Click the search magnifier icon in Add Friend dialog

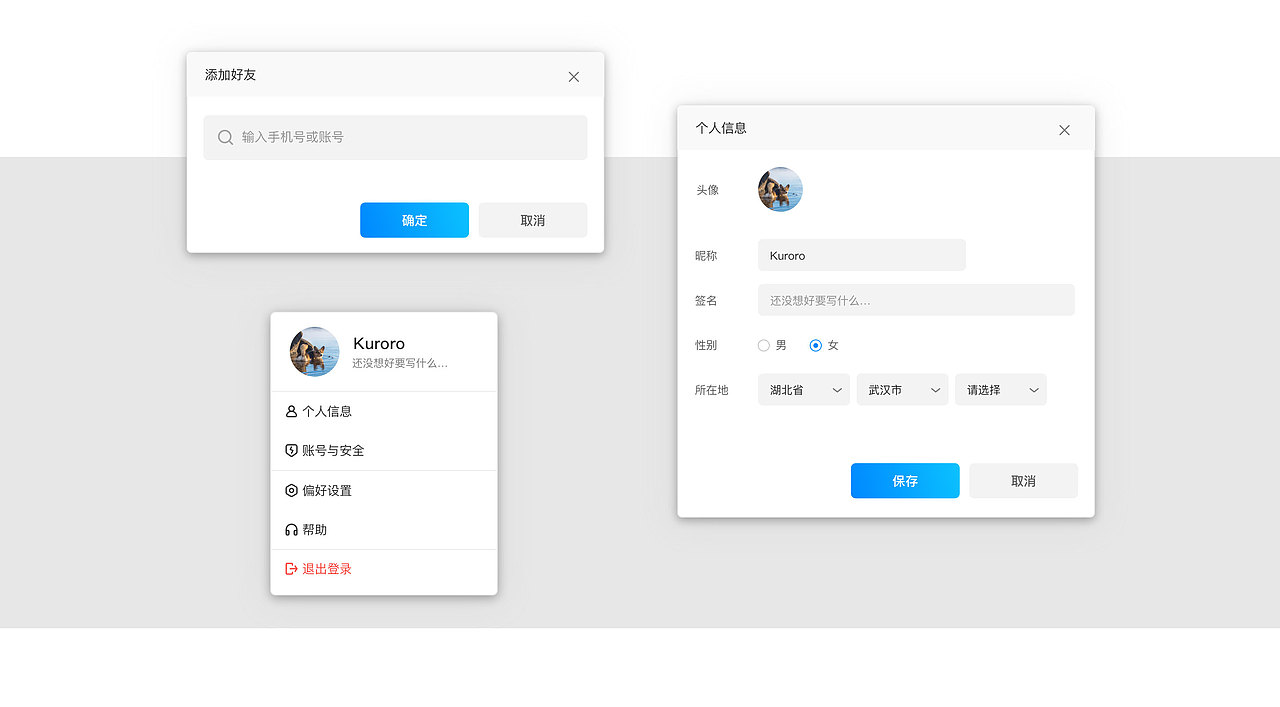click(226, 137)
